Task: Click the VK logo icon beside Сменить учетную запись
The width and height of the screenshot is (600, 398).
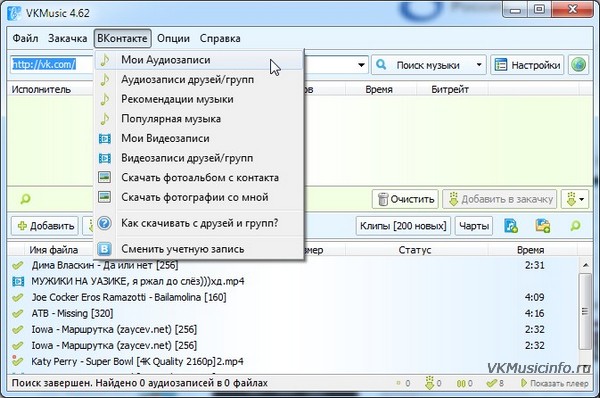Action: [x=104, y=249]
